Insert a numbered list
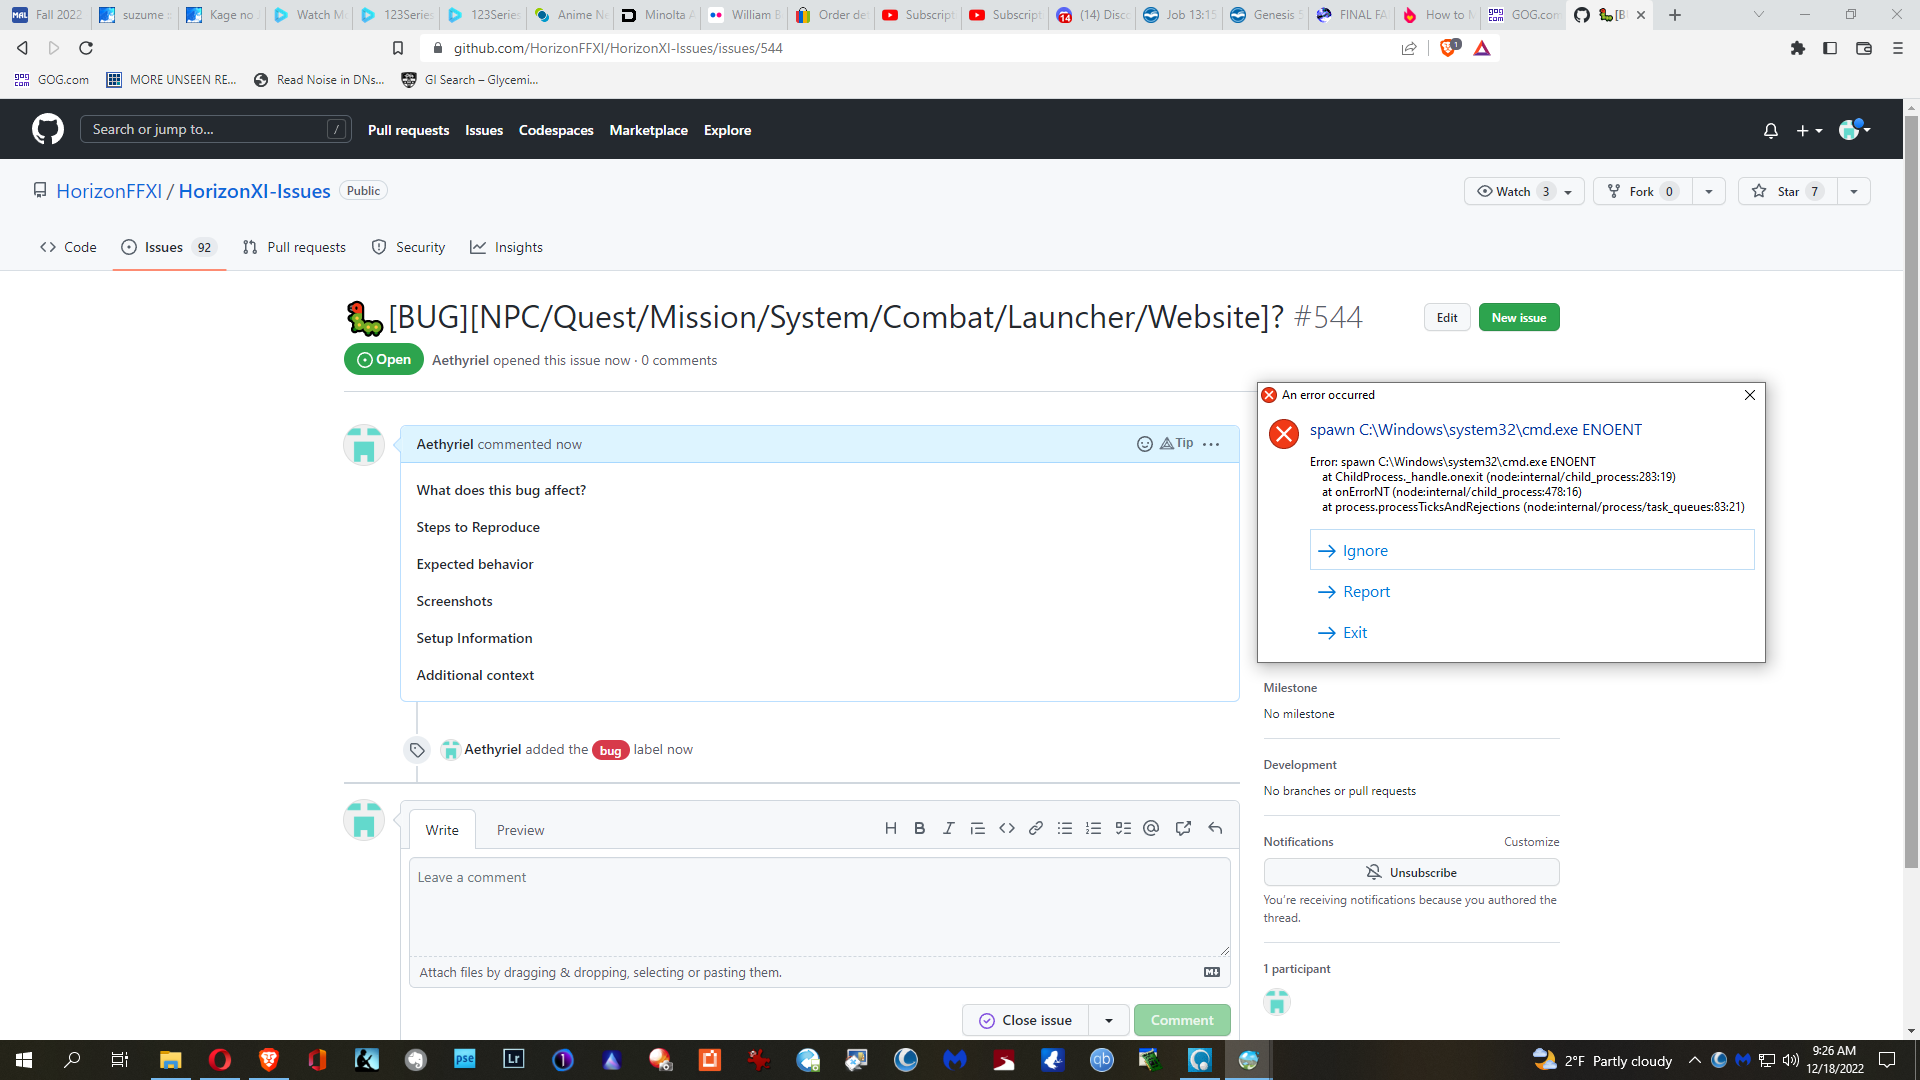This screenshot has height=1080, width=1920. [x=1093, y=828]
